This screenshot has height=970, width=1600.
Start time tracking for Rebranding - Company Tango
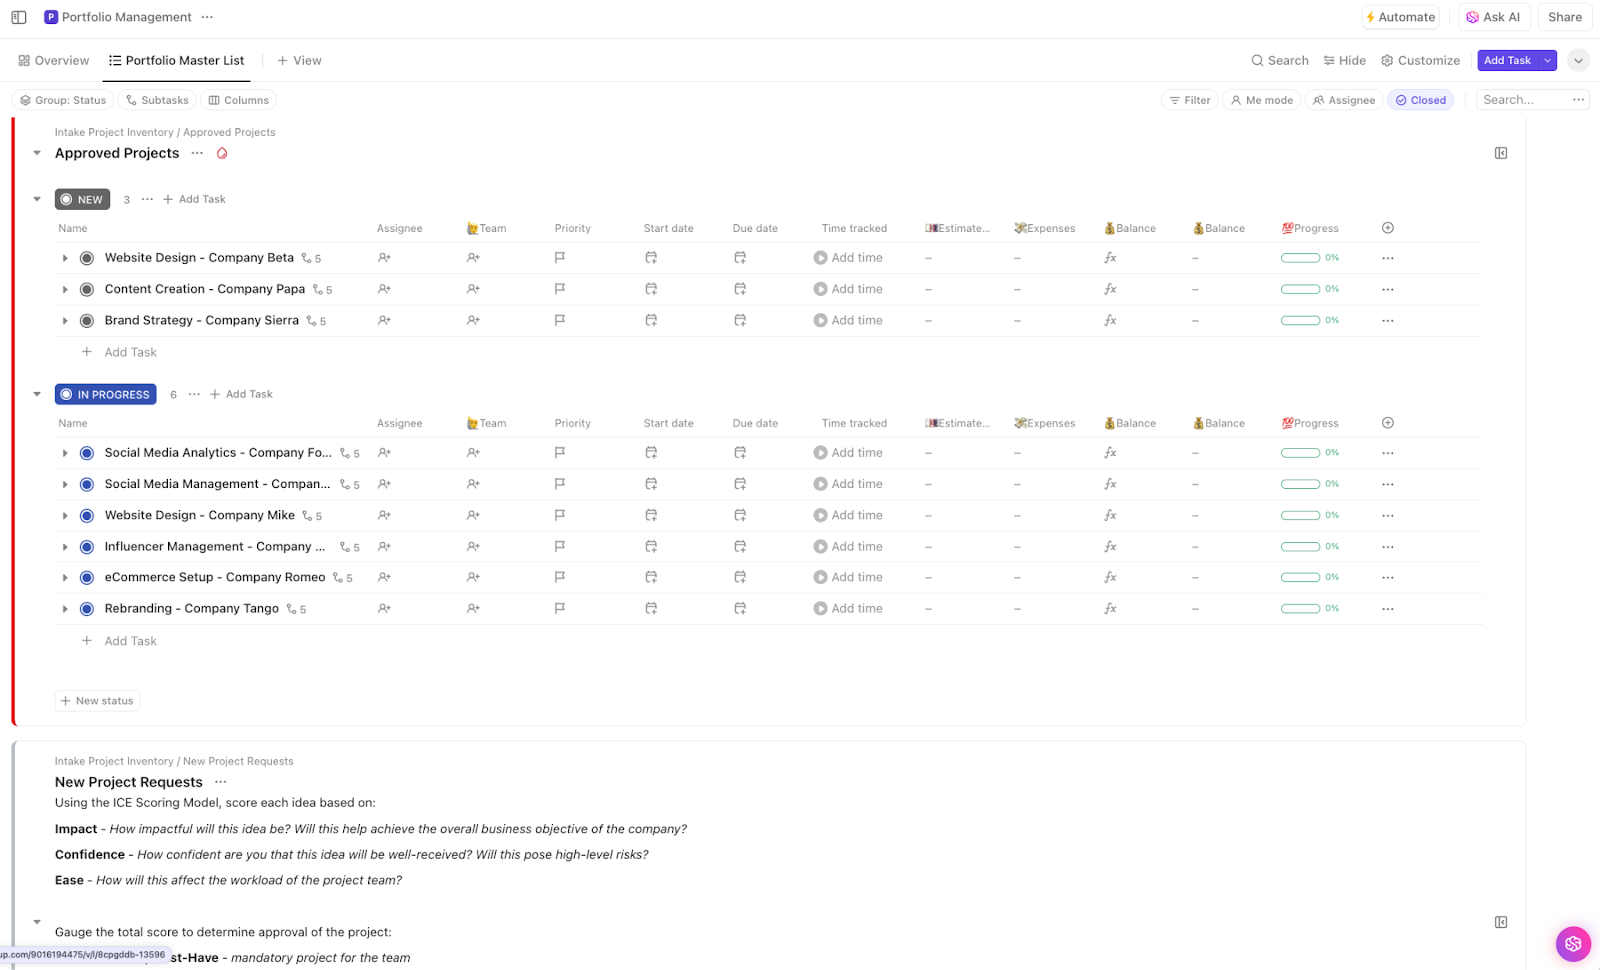[848, 609]
